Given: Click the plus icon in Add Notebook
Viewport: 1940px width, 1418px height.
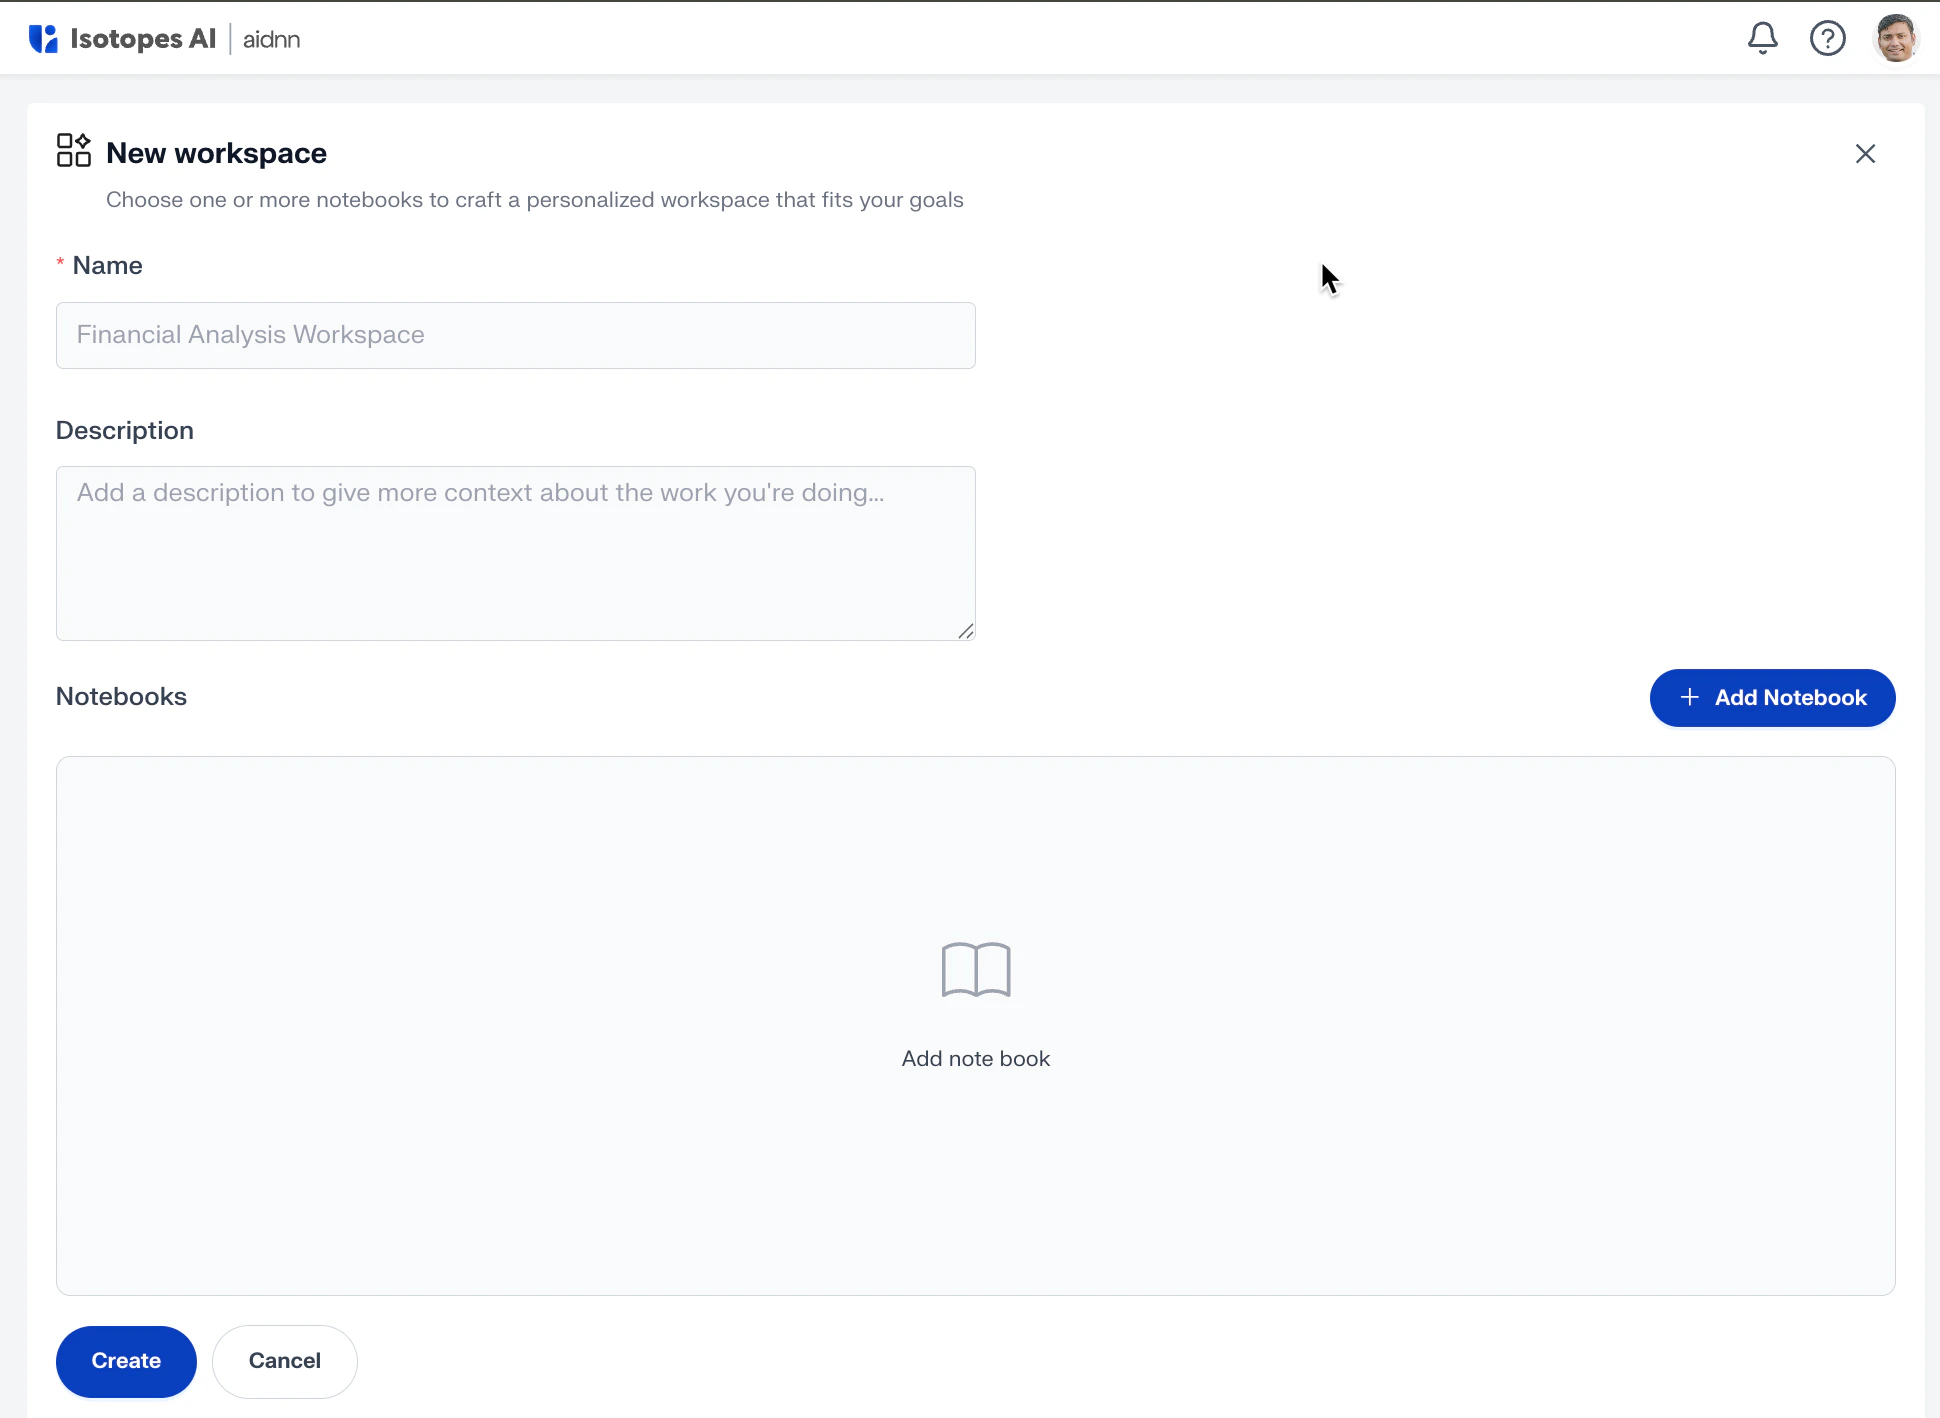Looking at the screenshot, I should click(x=1689, y=698).
